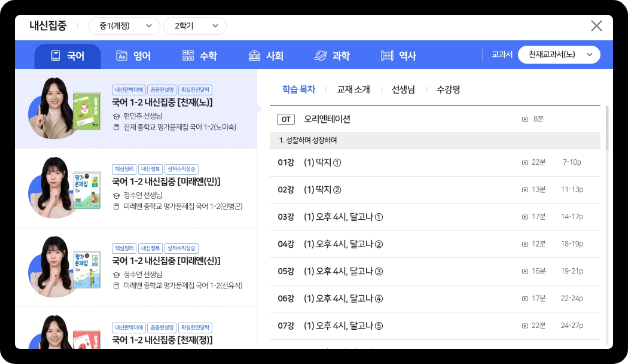
Task: Click the video icon in the 04강 row
Action: coord(525,244)
